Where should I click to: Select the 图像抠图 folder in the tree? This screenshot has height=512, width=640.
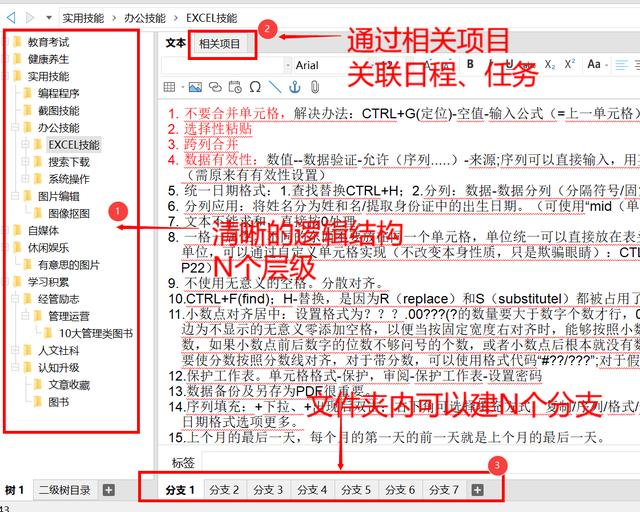(x=68, y=213)
